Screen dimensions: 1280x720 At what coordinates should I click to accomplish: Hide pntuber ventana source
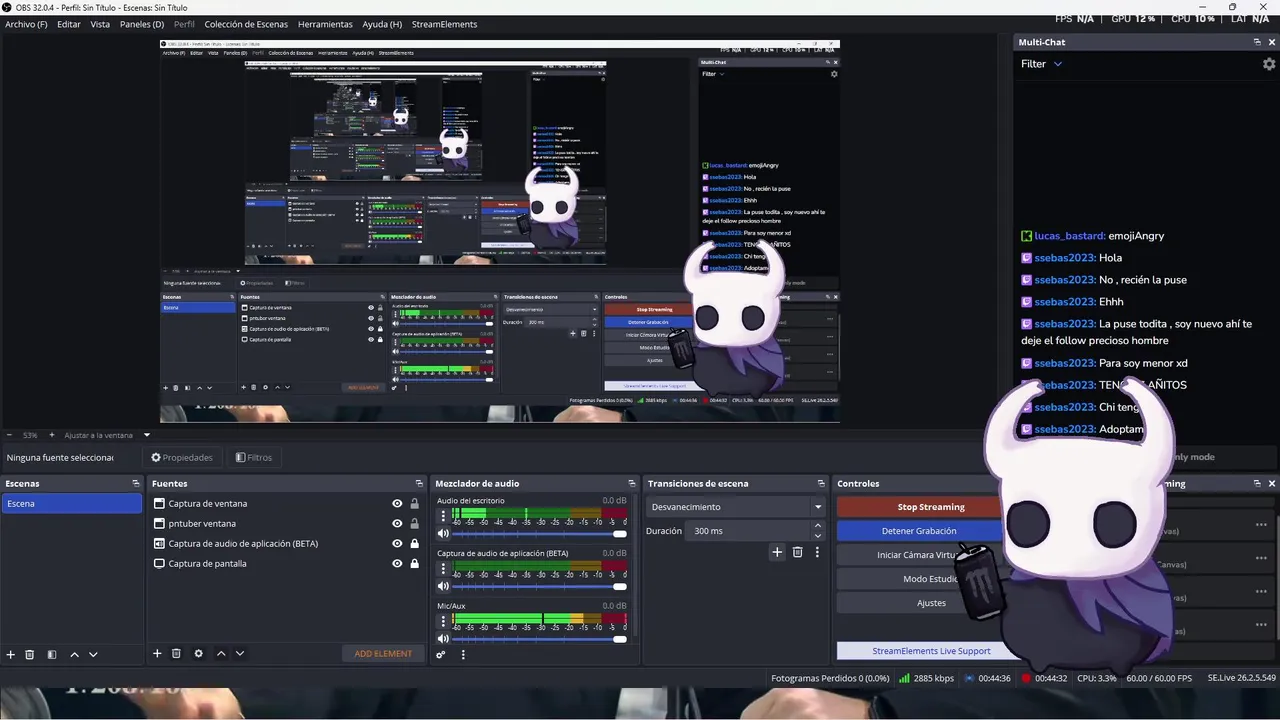tap(397, 523)
